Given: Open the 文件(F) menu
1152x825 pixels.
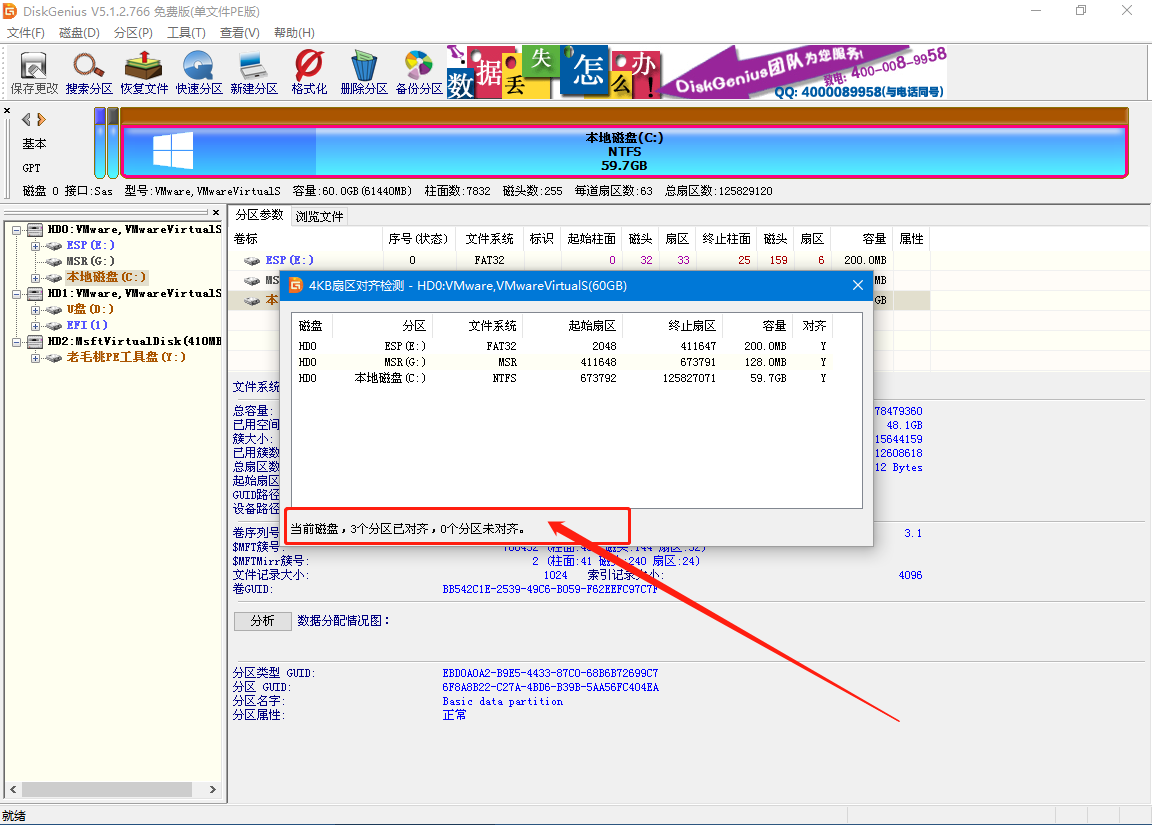Looking at the screenshot, I should pos(26,32).
